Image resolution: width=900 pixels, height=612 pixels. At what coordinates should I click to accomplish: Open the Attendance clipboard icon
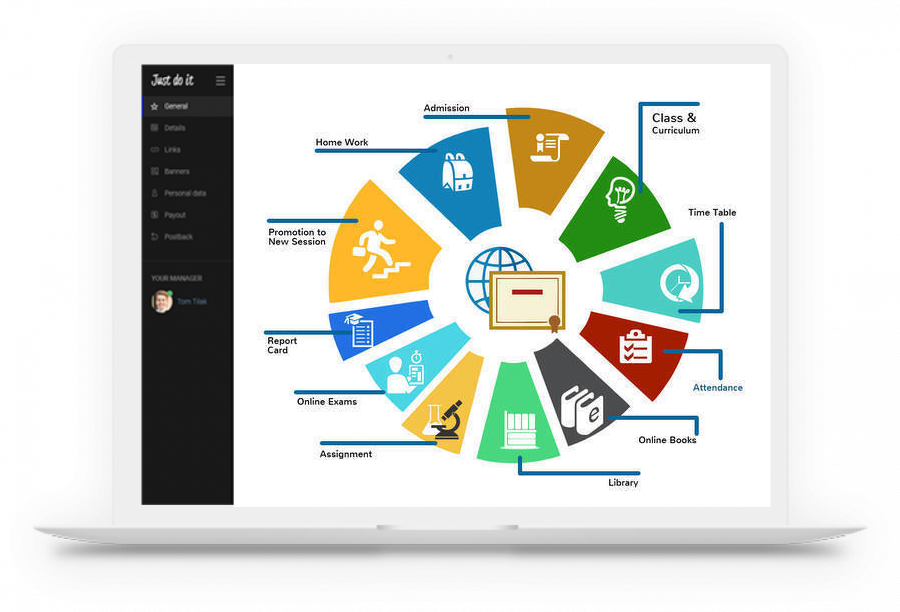pos(635,347)
